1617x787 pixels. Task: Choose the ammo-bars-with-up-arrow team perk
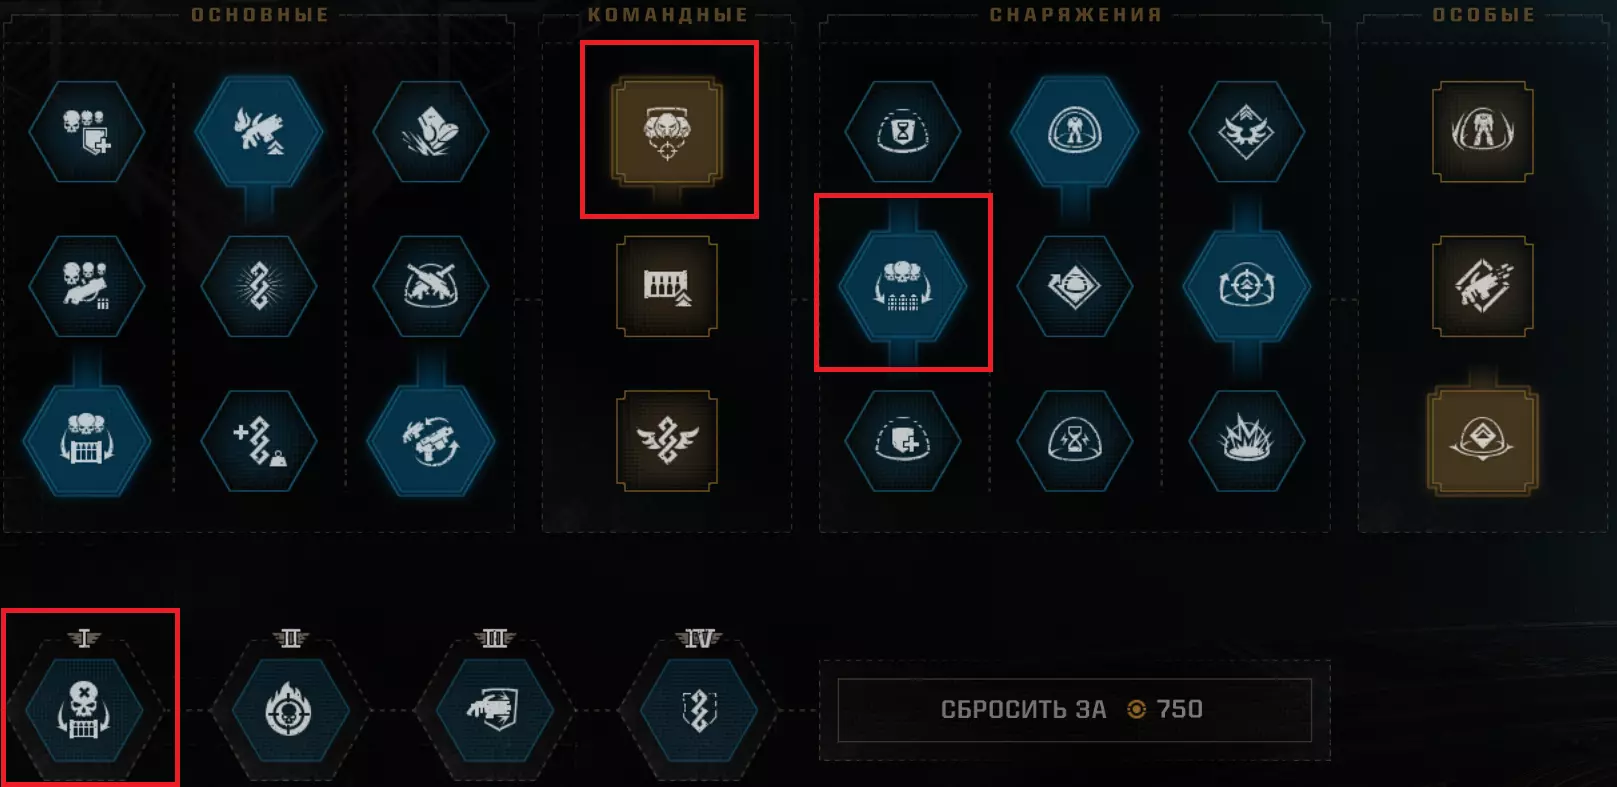point(667,286)
